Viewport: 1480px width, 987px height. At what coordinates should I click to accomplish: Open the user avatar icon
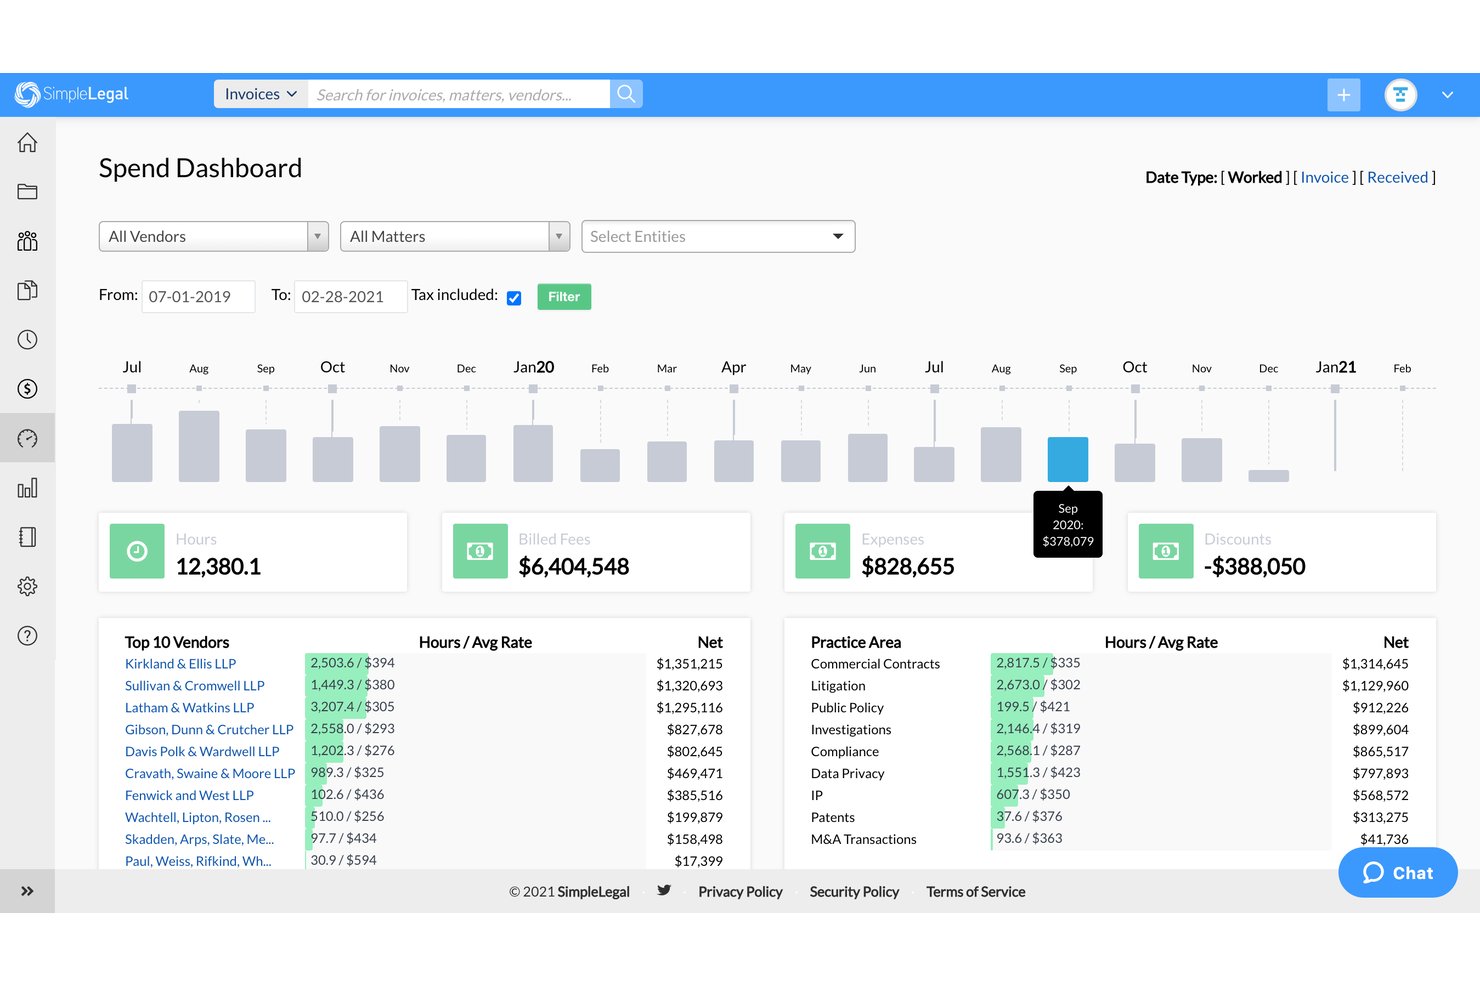1400,95
